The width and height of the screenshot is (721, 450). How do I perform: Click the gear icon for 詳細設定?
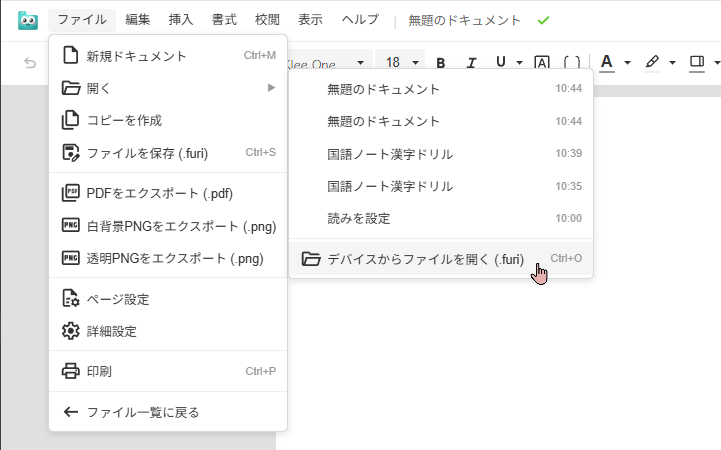(x=71, y=331)
